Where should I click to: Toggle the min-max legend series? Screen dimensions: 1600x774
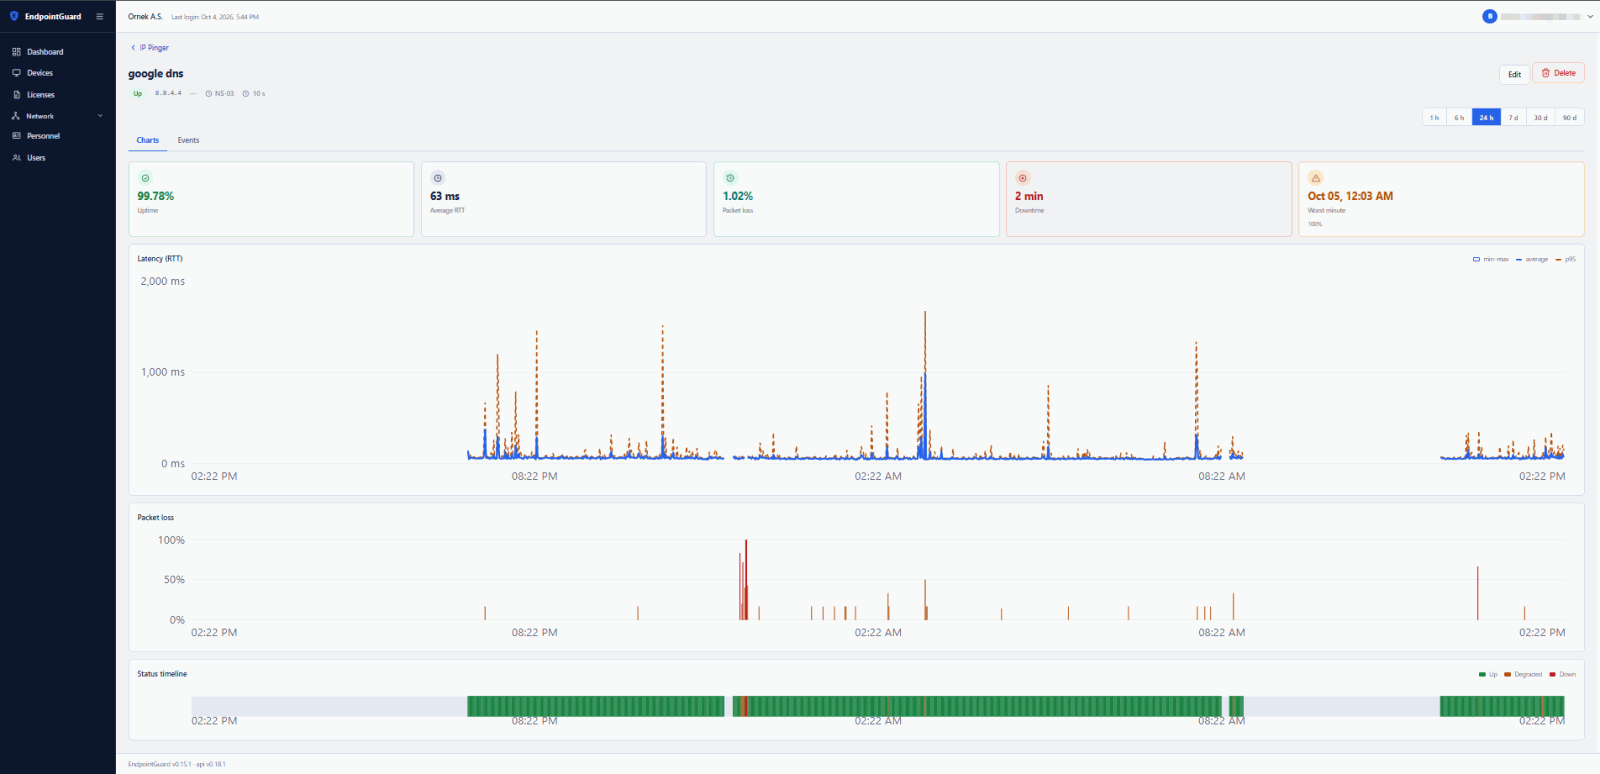tap(1490, 259)
